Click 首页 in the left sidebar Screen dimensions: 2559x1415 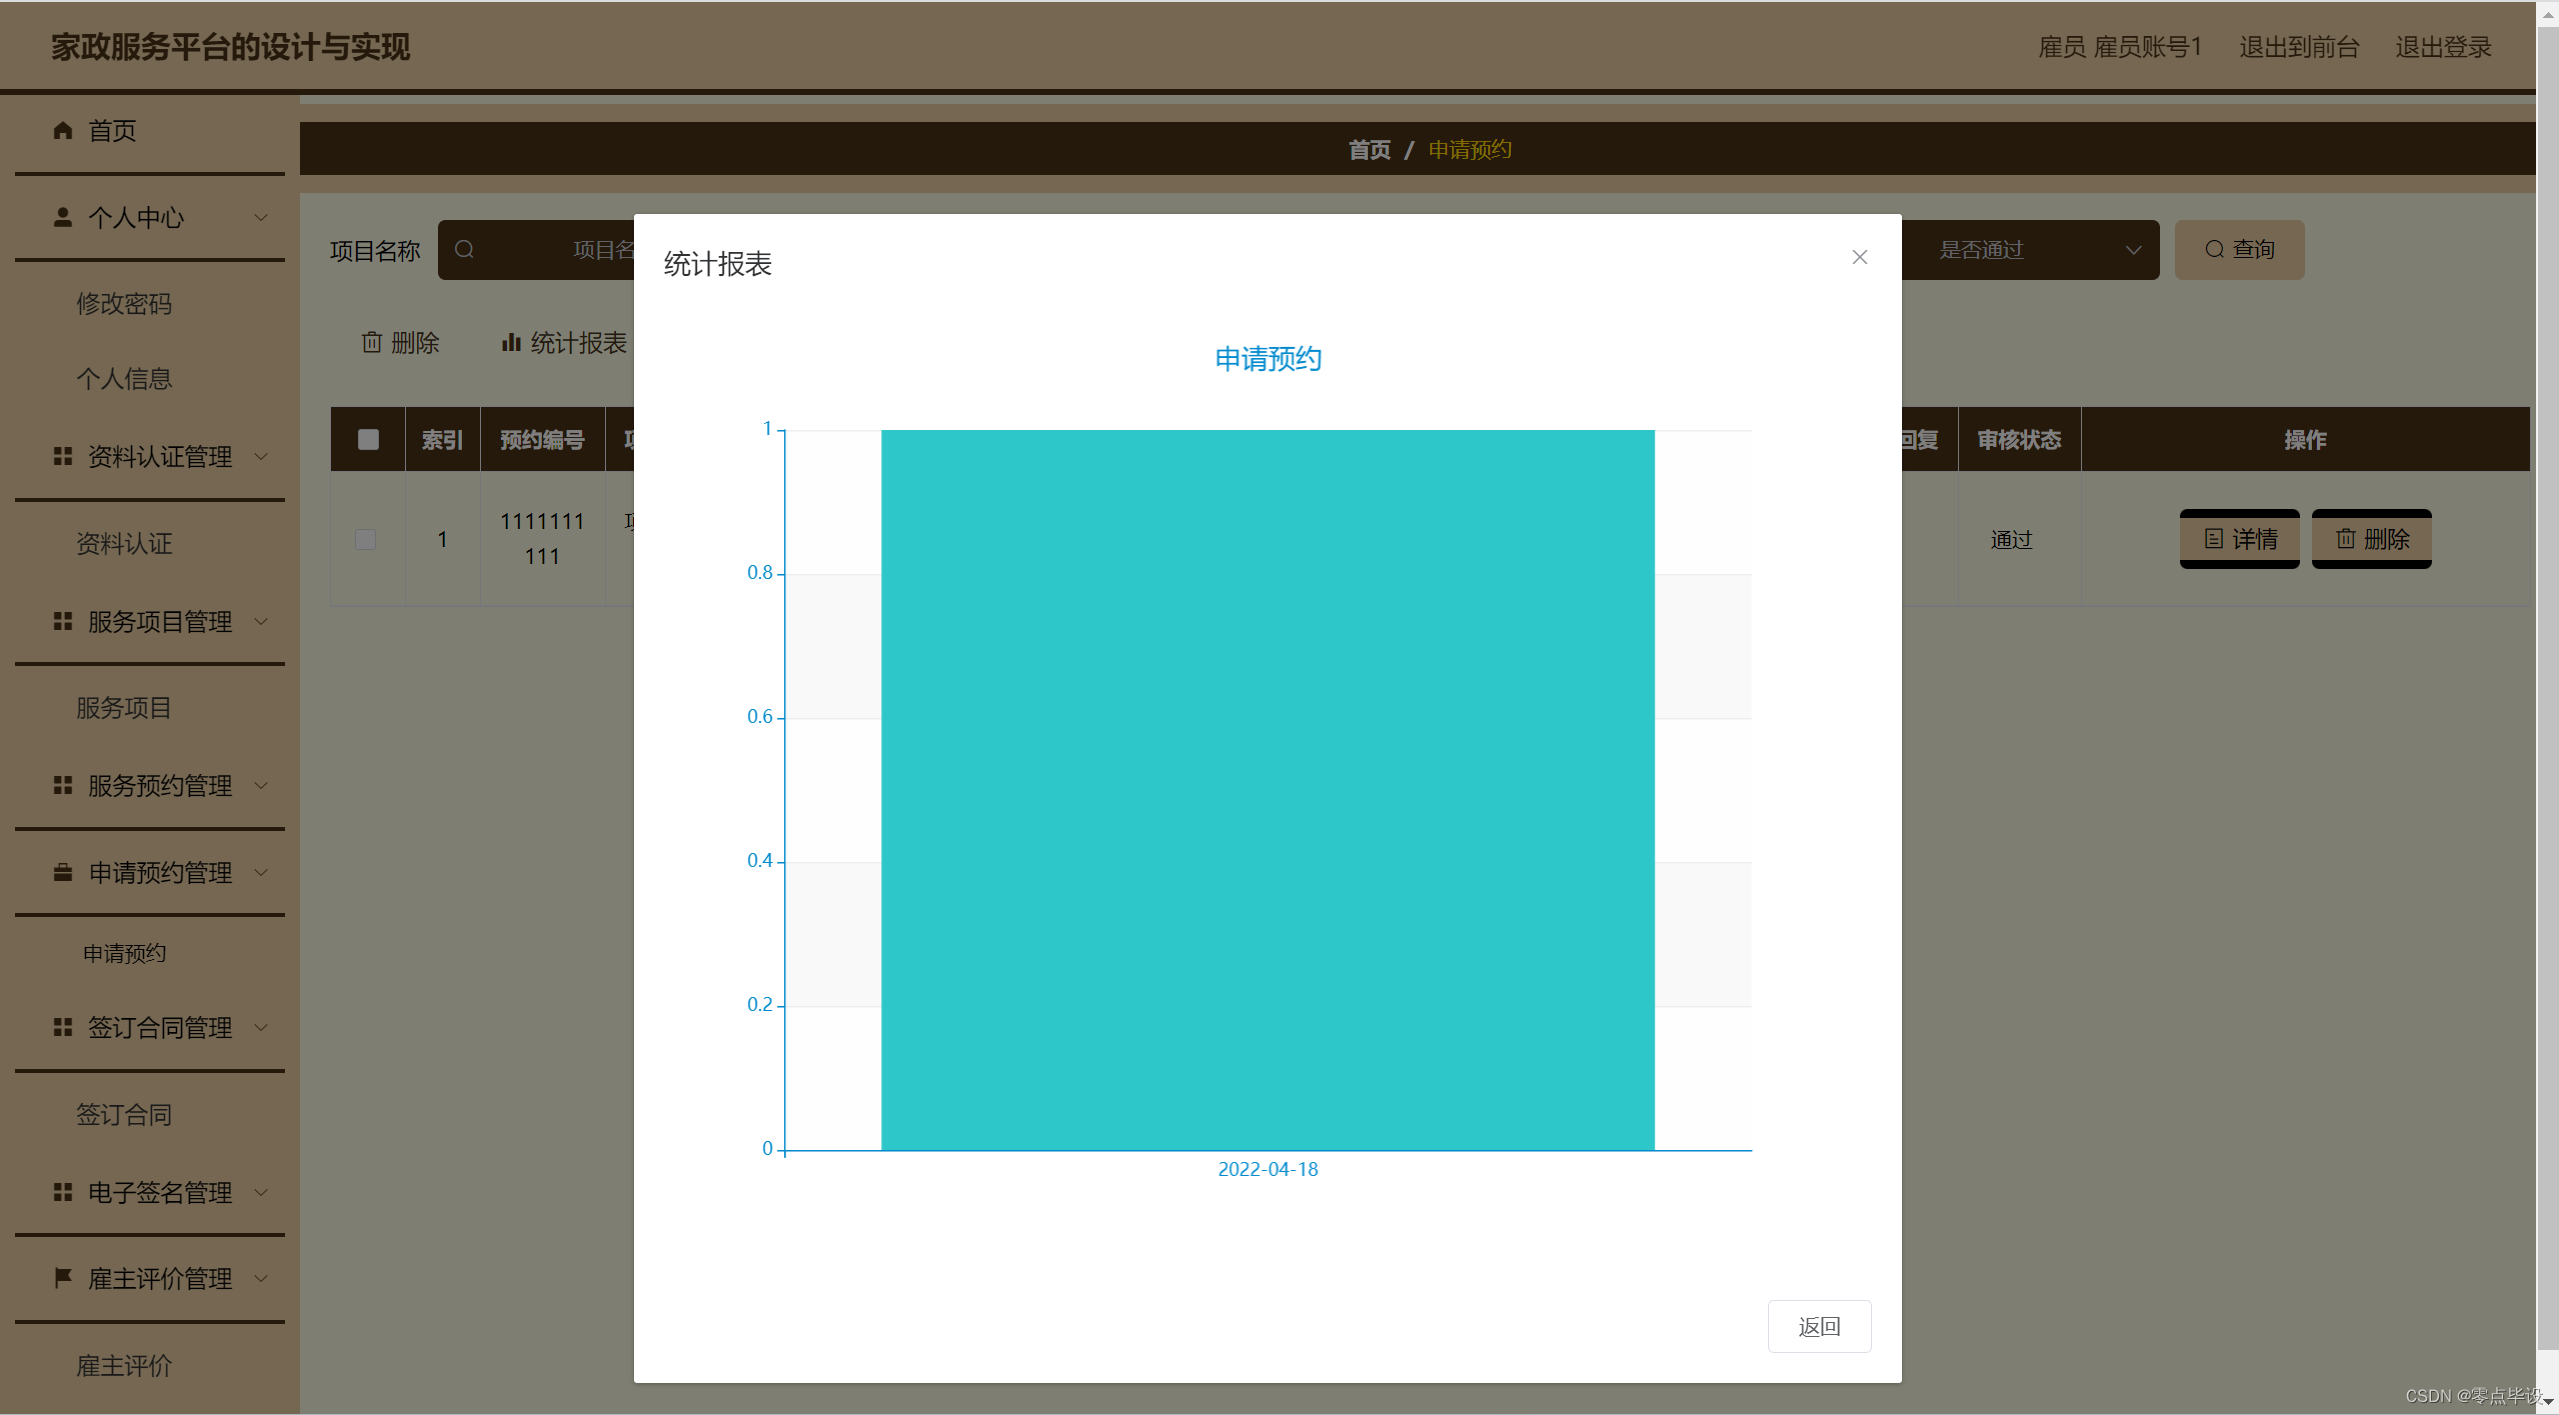[112, 130]
